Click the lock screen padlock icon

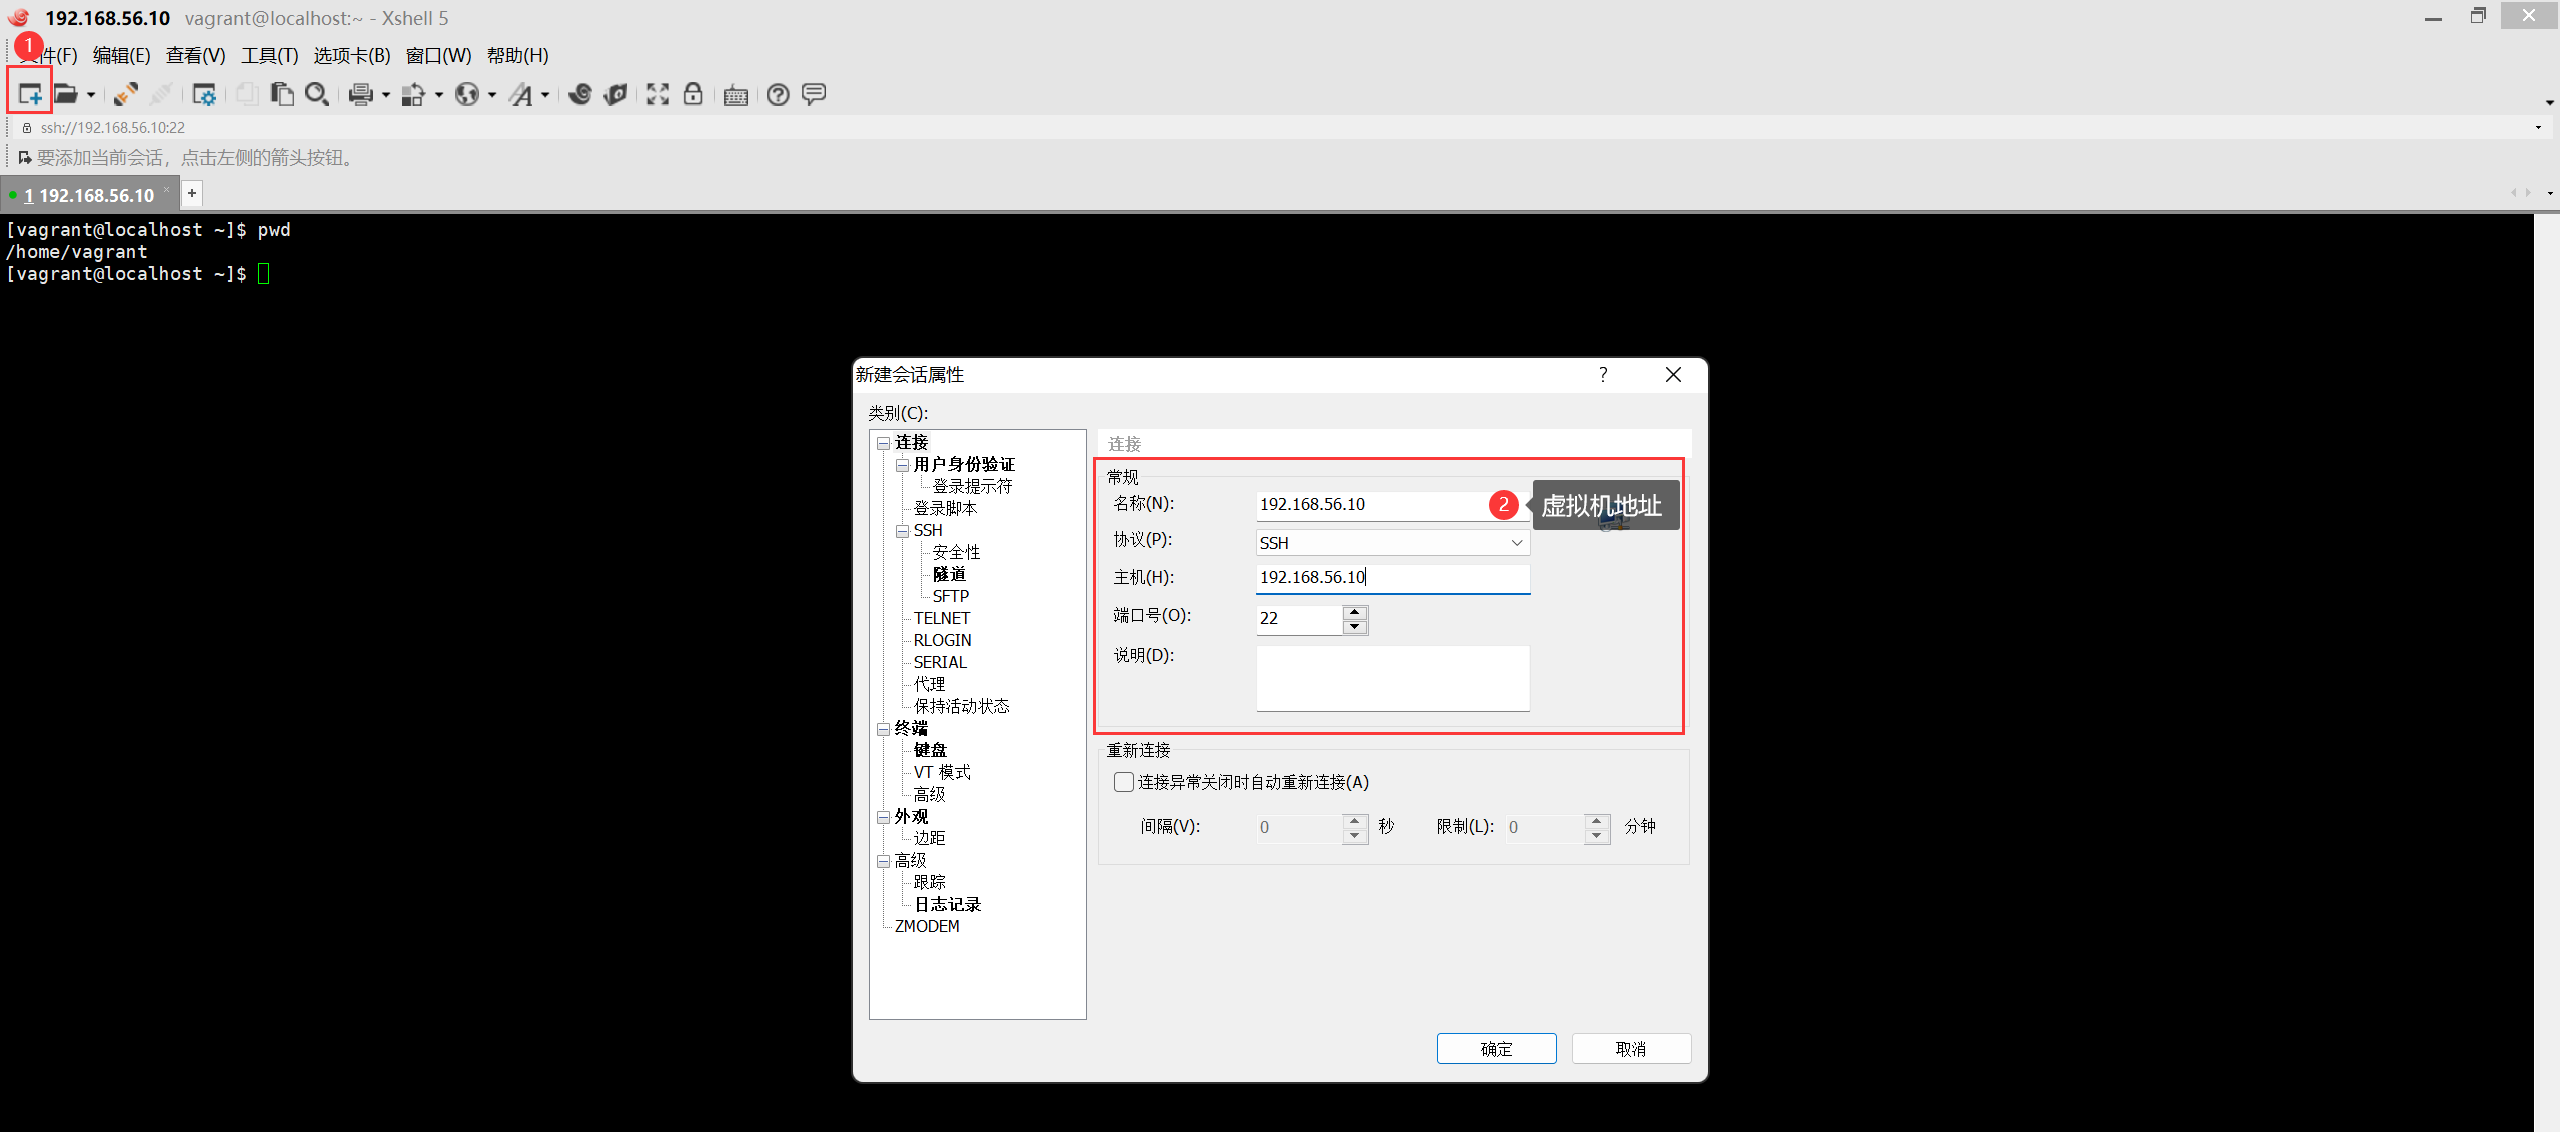click(x=693, y=94)
